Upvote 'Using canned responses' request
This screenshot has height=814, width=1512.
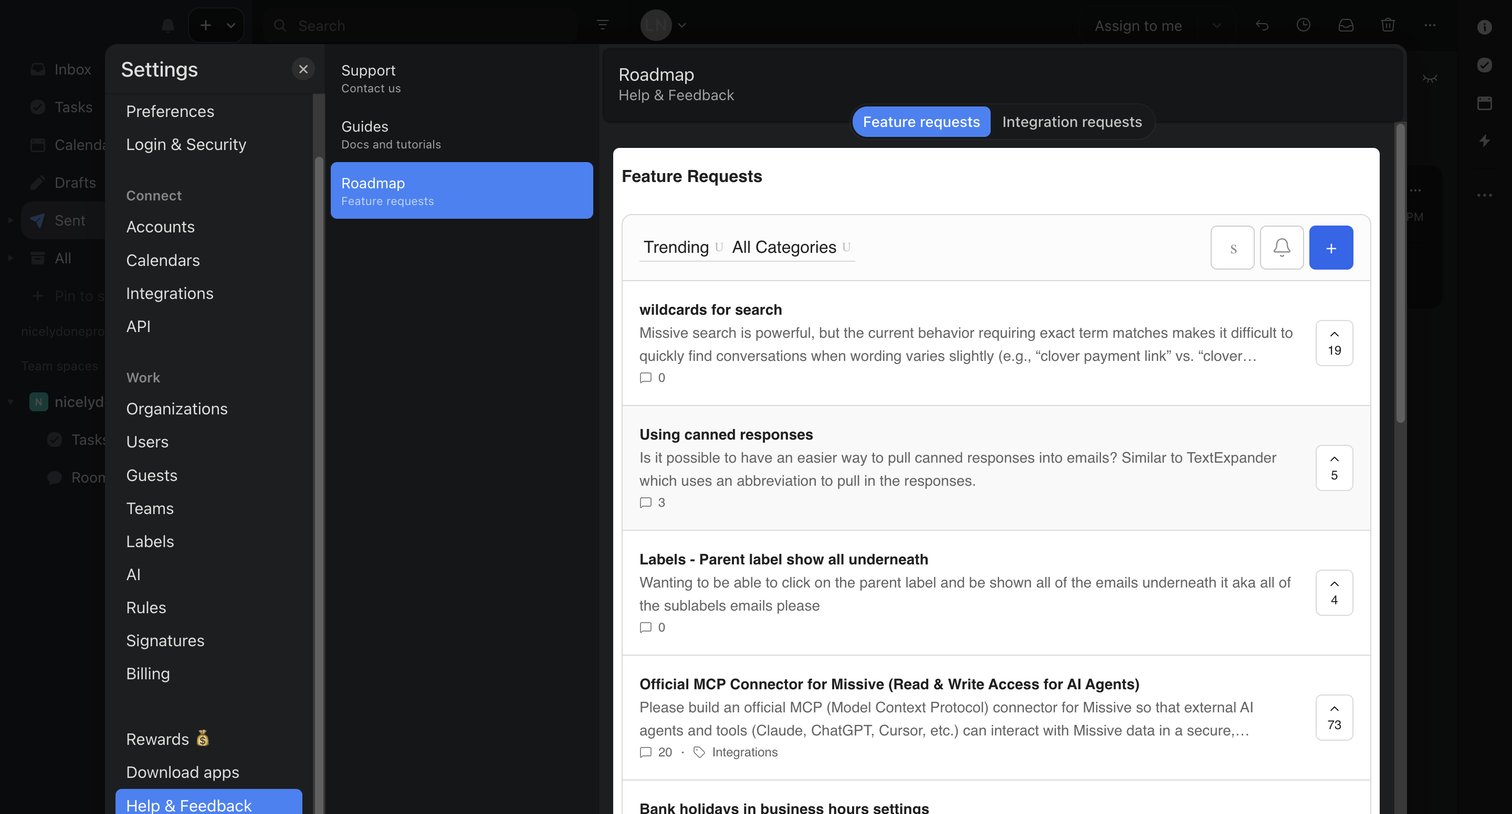pos(1334,468)
